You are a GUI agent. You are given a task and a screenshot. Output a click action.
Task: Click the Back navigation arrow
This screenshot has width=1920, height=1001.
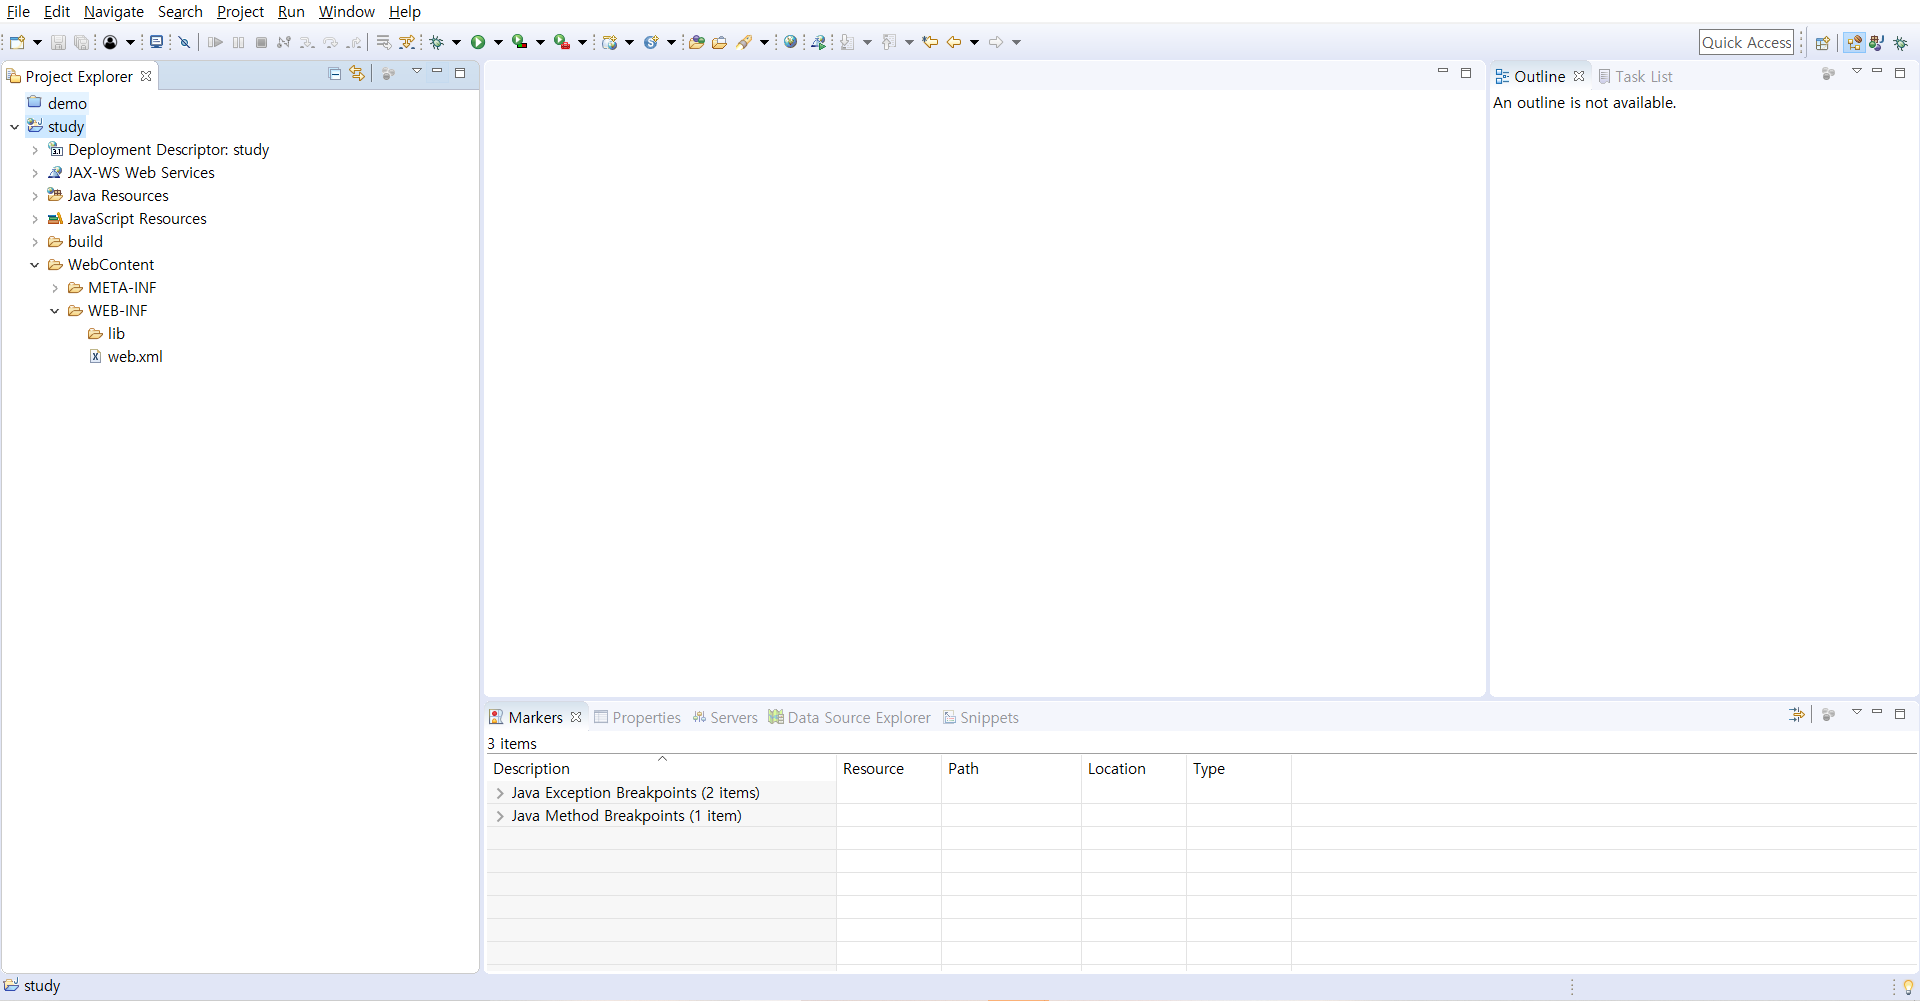[x=954, y=42]
